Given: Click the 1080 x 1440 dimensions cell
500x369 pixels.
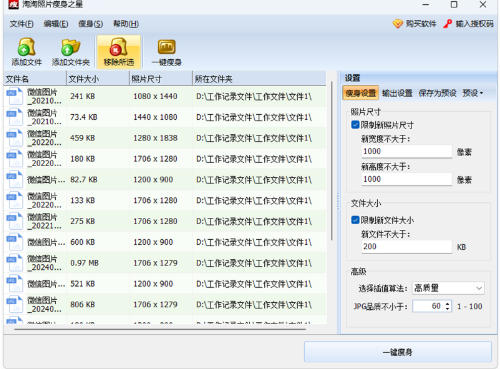Looking at the screenshot, I should pos(155,96).
